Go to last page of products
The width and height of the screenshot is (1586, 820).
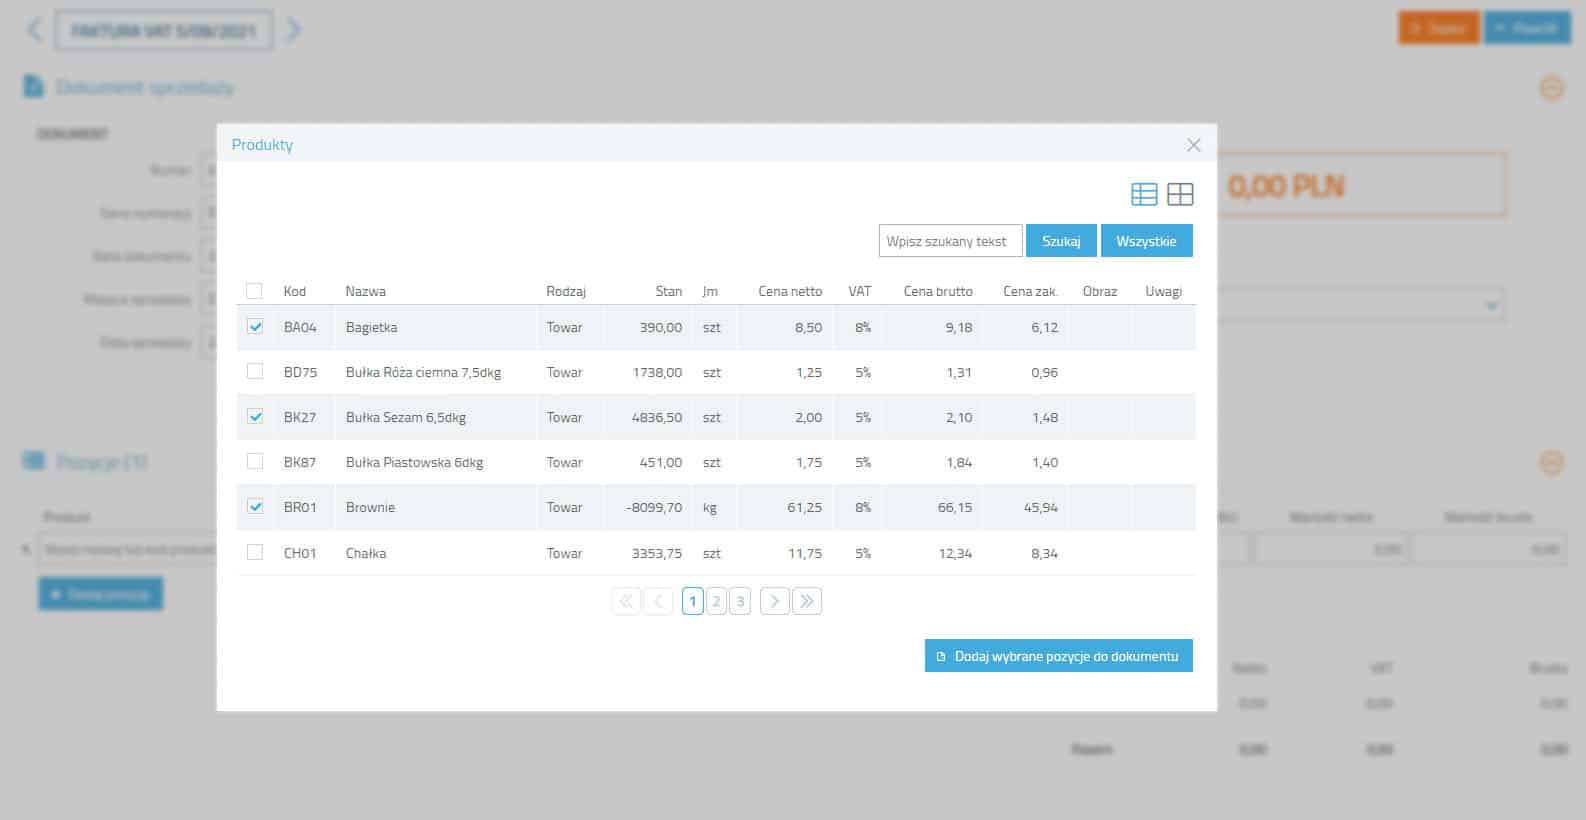[807, 601]
